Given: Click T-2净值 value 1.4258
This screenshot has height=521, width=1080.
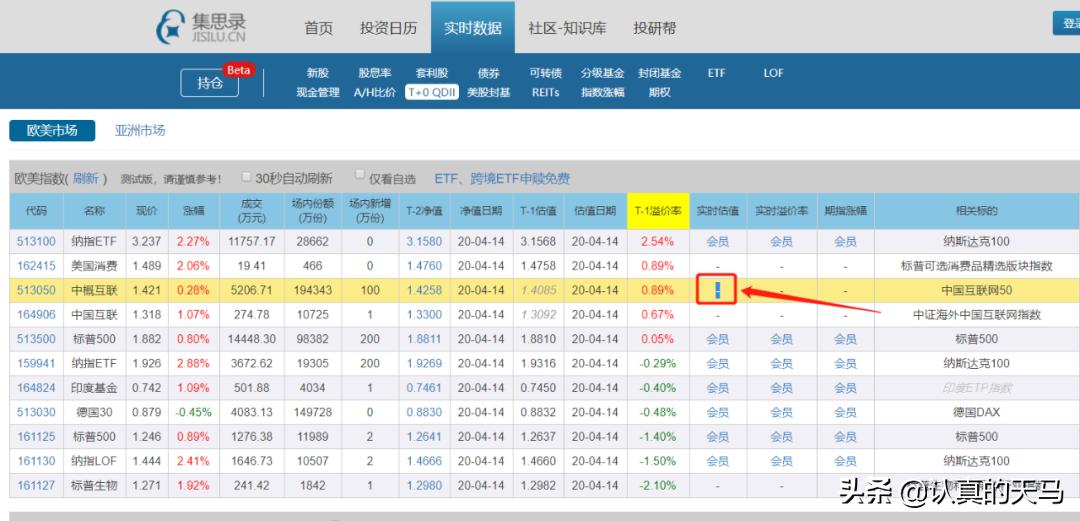Looking at the screenshot, I should (424, 290).
